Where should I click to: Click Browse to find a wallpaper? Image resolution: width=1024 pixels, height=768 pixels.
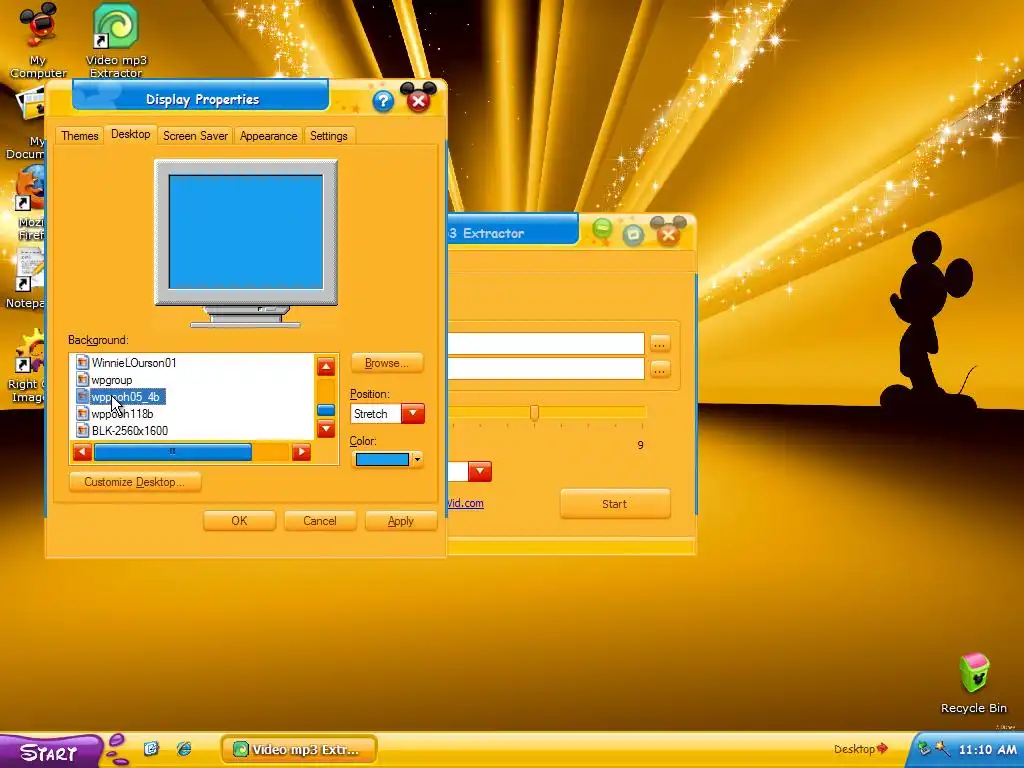click(387, 363)
